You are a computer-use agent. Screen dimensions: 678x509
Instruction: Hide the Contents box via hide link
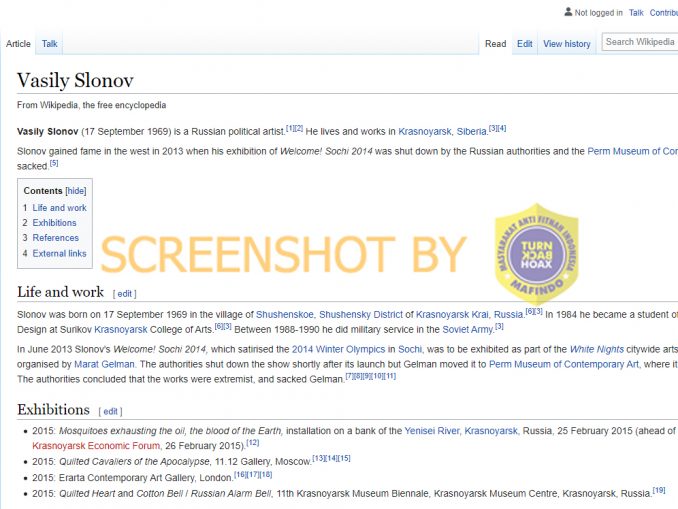coord(76,191)
